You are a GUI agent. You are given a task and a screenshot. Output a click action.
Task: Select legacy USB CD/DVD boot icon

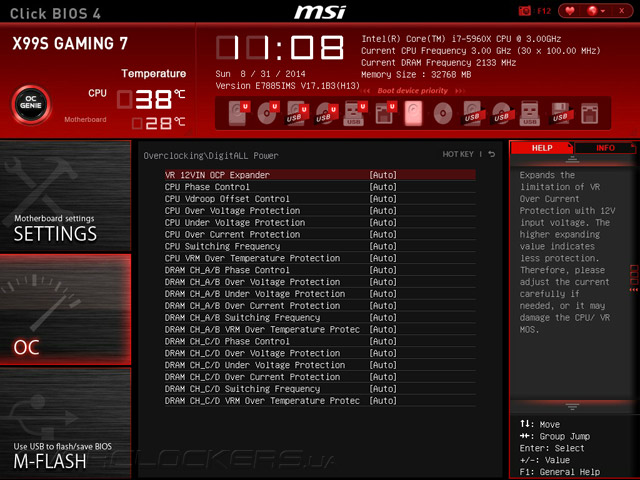(501, 113)
